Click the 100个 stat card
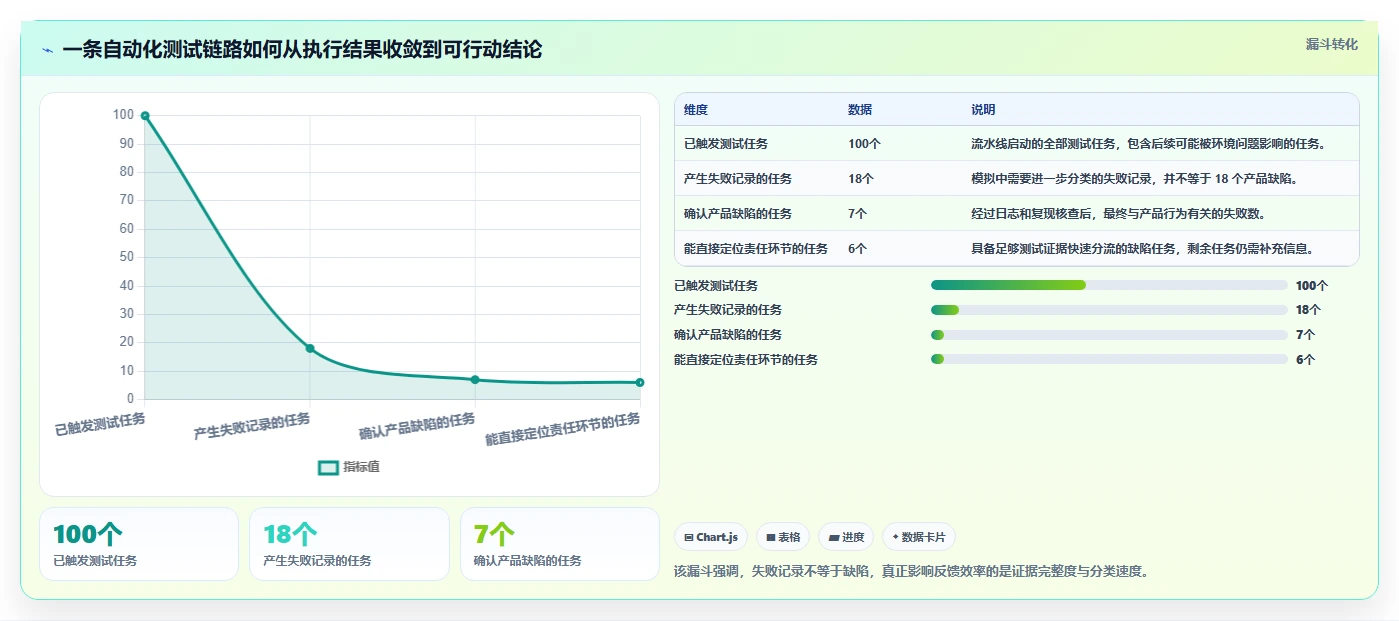 tap(139, 544)
